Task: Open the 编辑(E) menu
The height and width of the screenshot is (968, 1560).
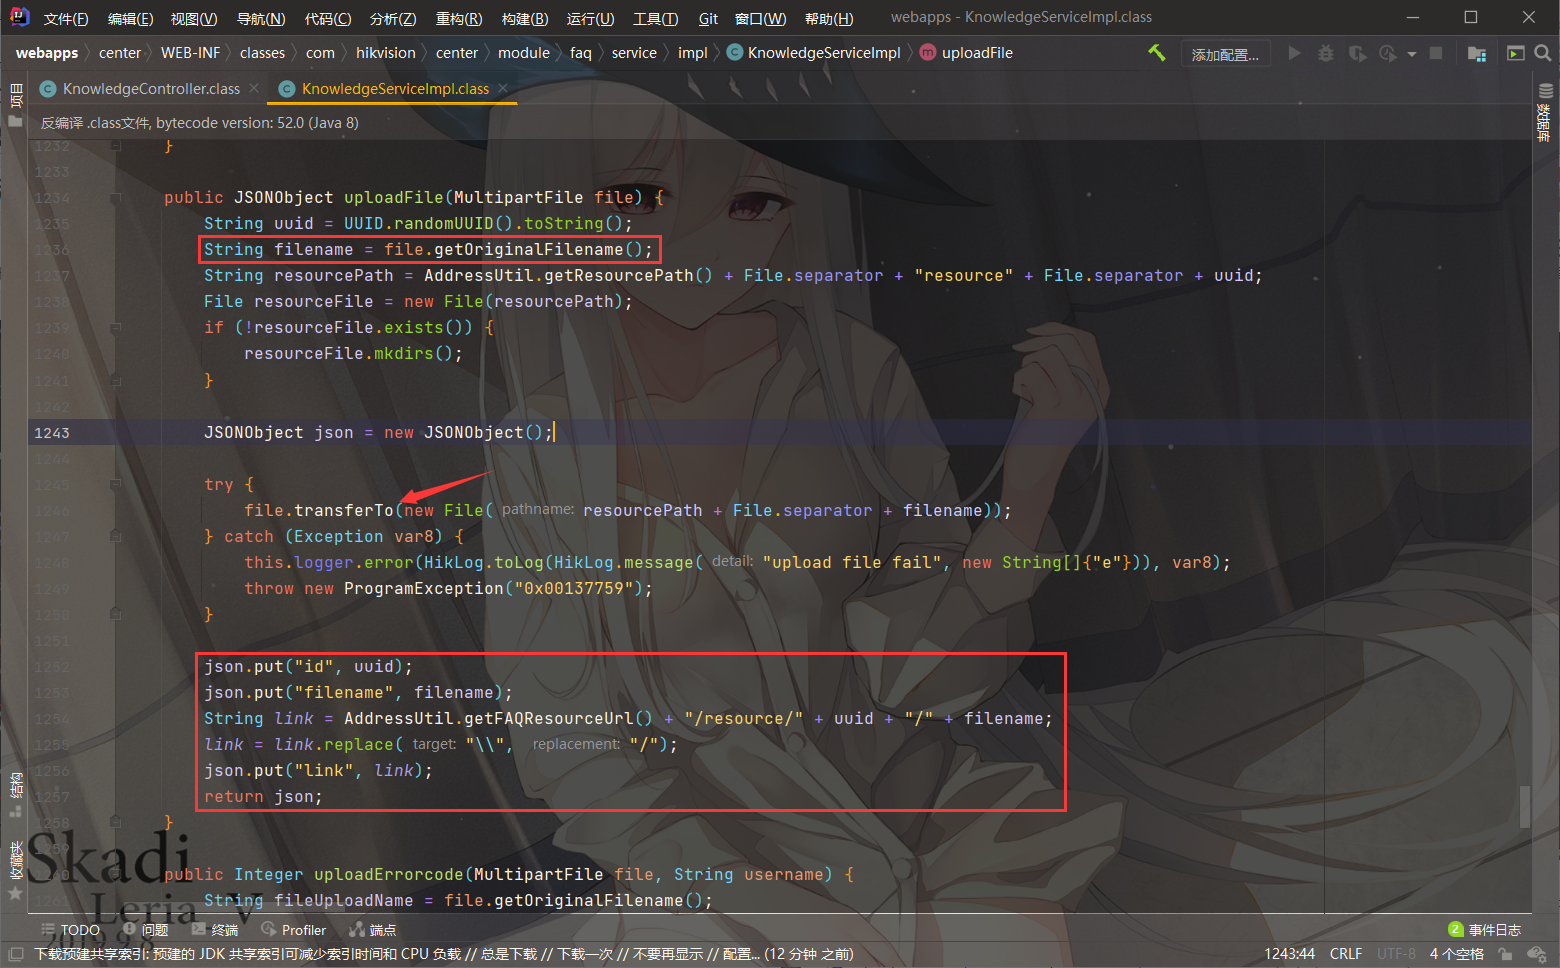Action: pos(130,18)
